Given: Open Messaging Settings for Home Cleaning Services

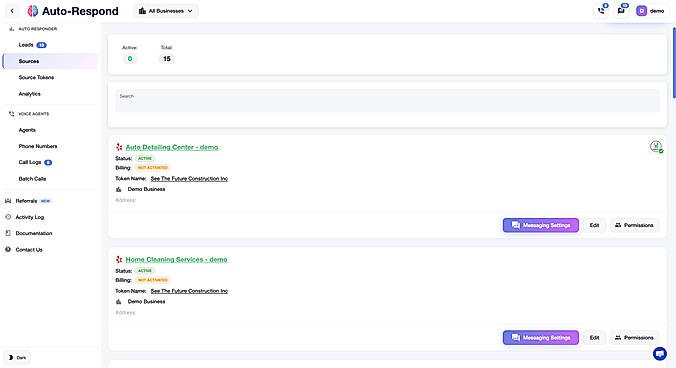Looking at the screenshot, I should tap(541, 338).
